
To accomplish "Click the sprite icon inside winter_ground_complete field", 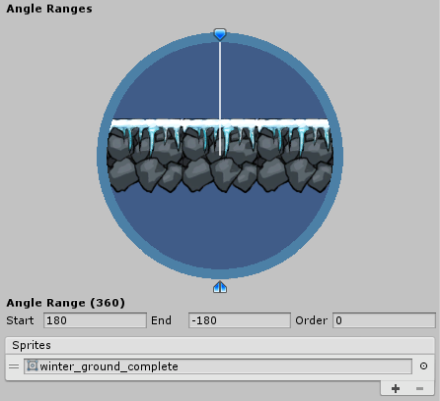I will tap(32, 366).
